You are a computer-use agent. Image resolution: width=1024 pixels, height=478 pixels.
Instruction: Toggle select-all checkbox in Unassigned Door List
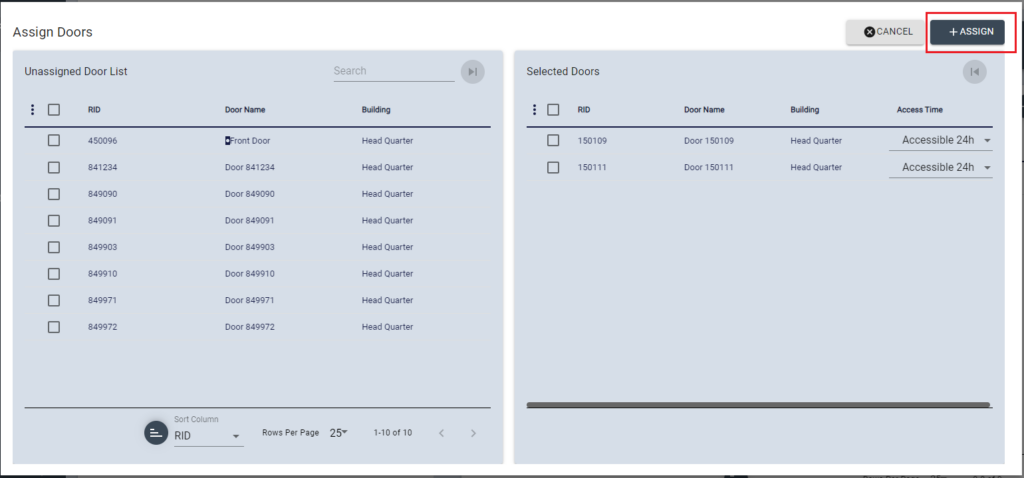coord(54,110)
